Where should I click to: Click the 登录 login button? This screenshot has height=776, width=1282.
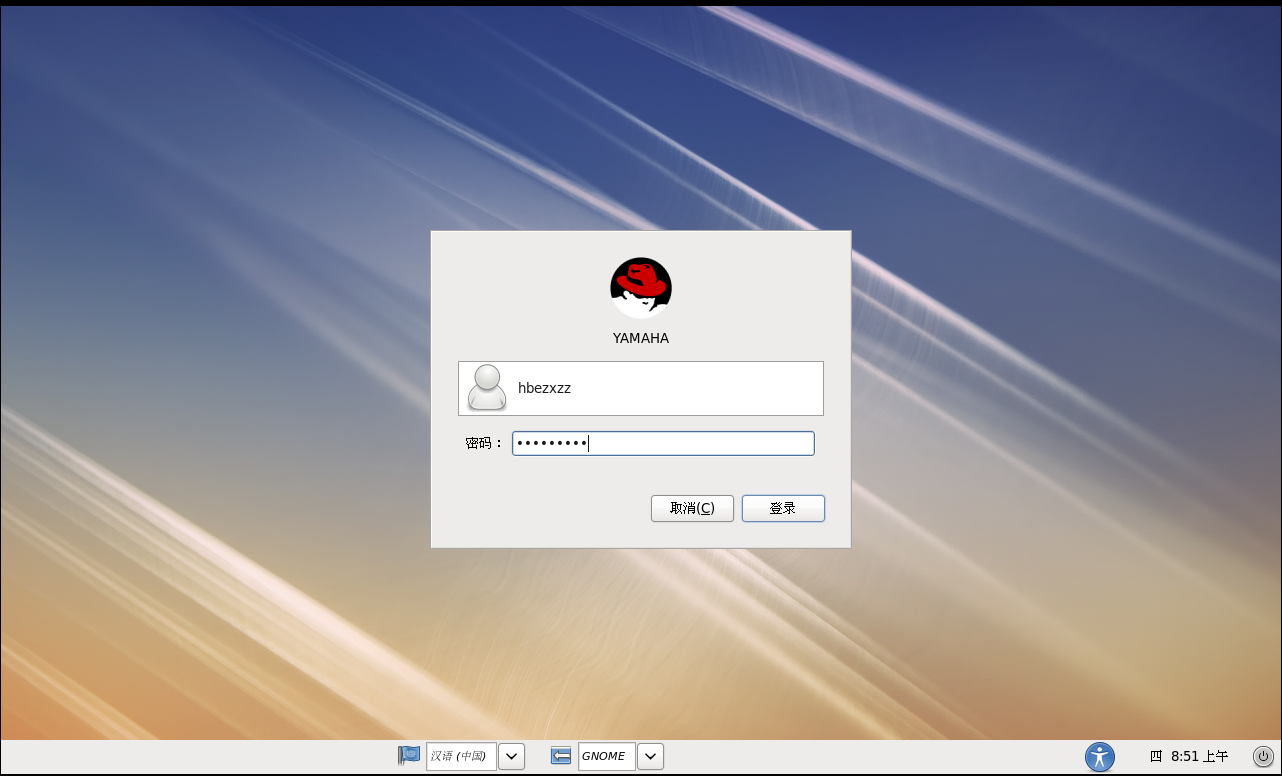783,508
